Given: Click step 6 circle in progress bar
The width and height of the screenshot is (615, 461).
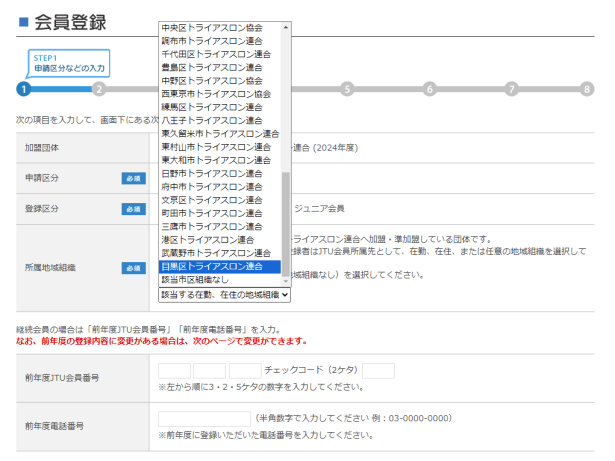Looking at the screenshot, I should point(429,89).
